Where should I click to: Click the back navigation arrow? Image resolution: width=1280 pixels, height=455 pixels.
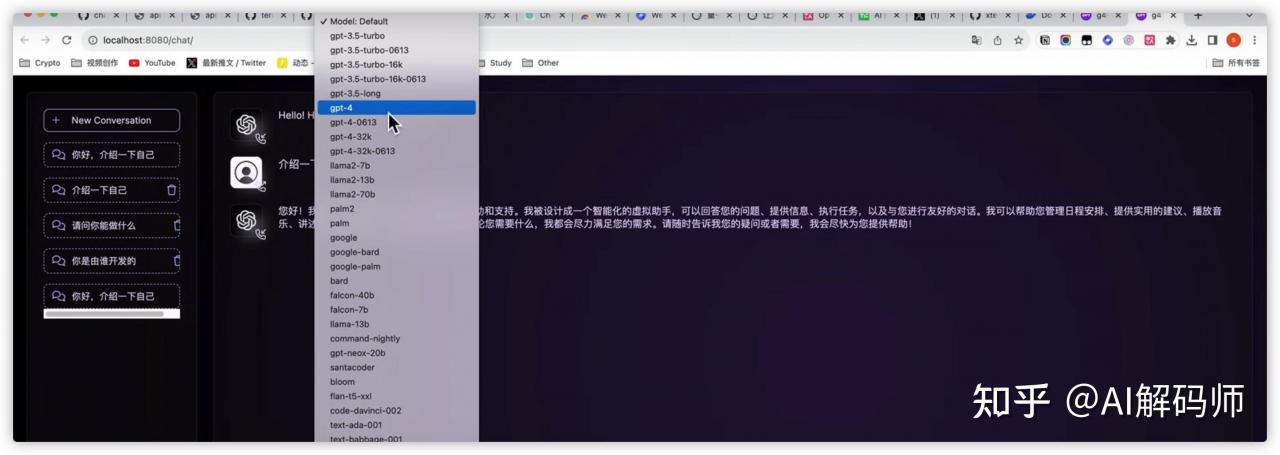point(25,40)
